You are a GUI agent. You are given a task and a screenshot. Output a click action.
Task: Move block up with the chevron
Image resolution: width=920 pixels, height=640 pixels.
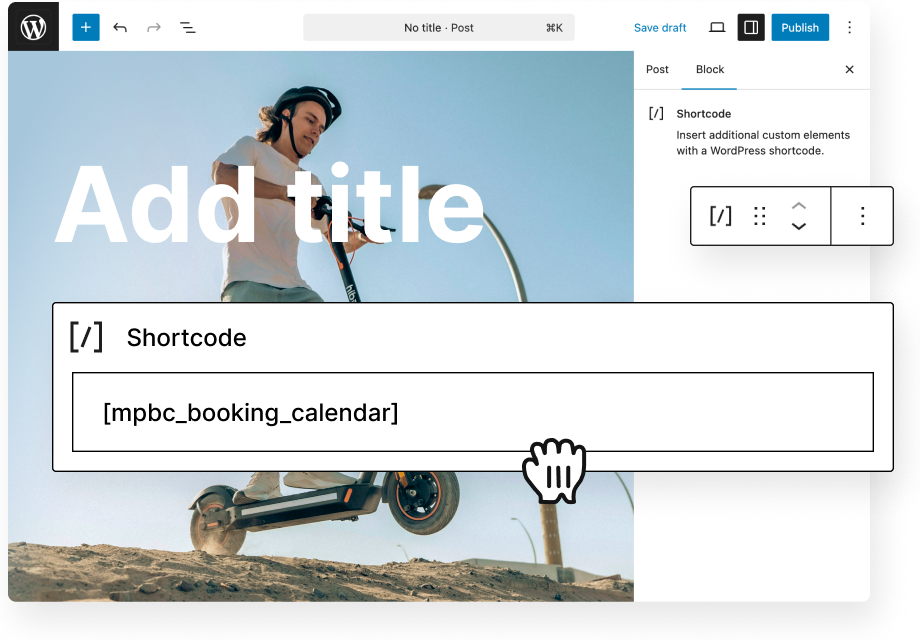[799, 205]
